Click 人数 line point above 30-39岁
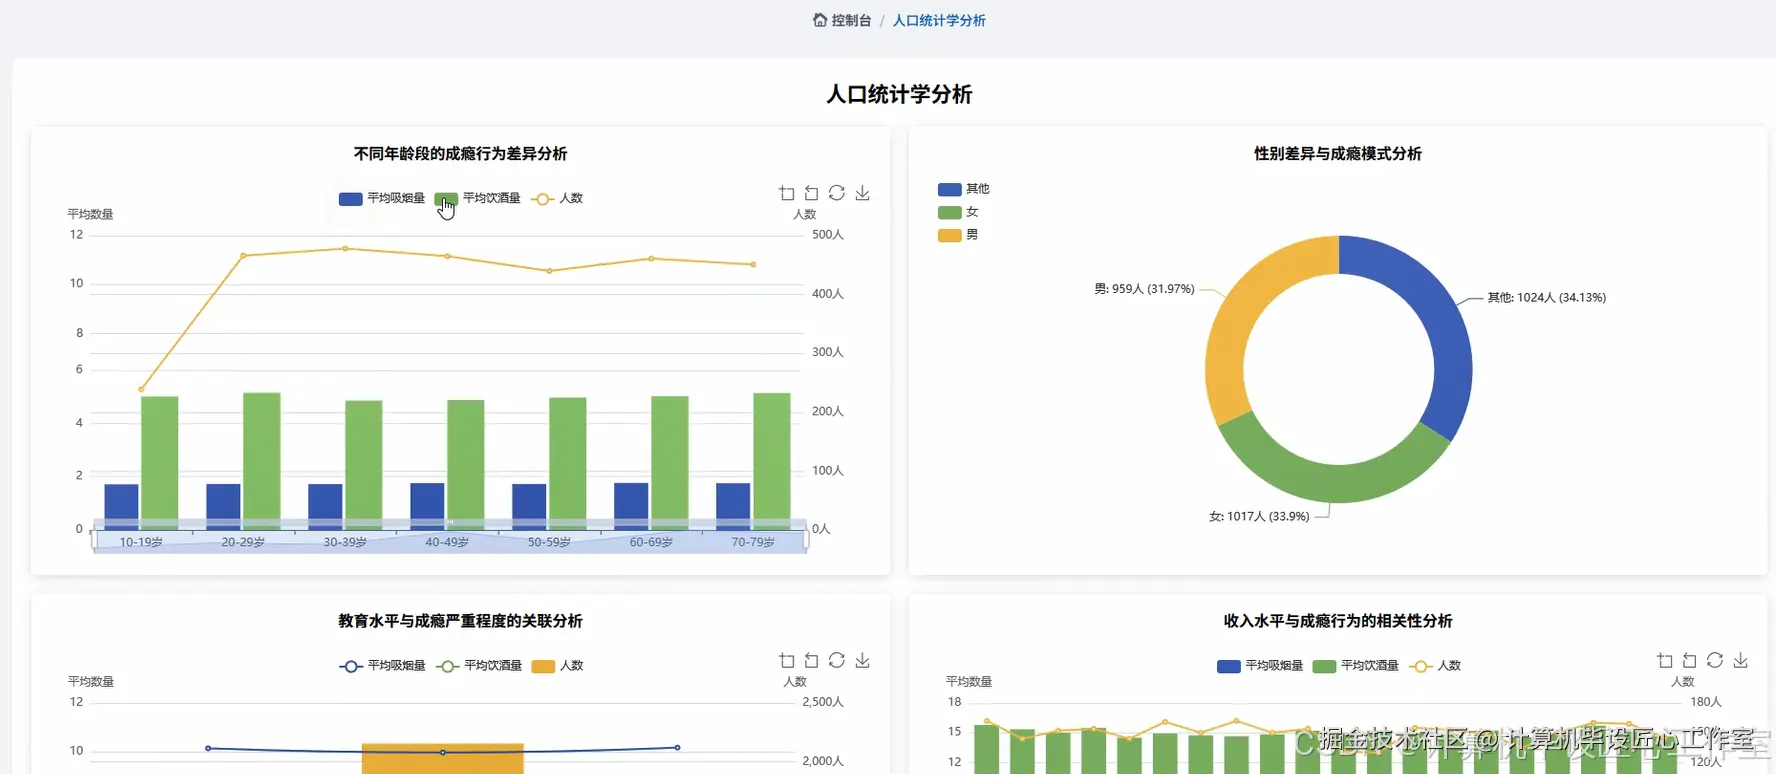The height and width of the screenshot is (774, 1776). pos(345,248)
